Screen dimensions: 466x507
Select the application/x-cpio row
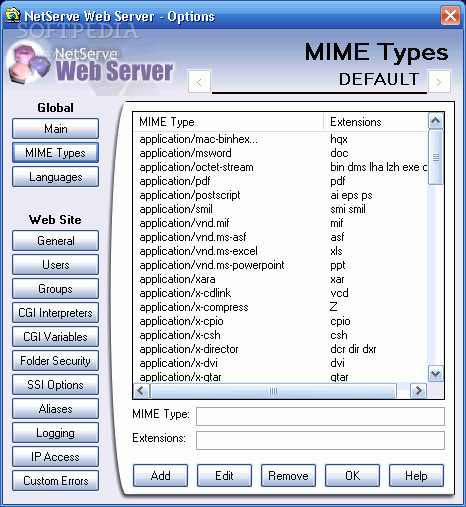point(280,321)
